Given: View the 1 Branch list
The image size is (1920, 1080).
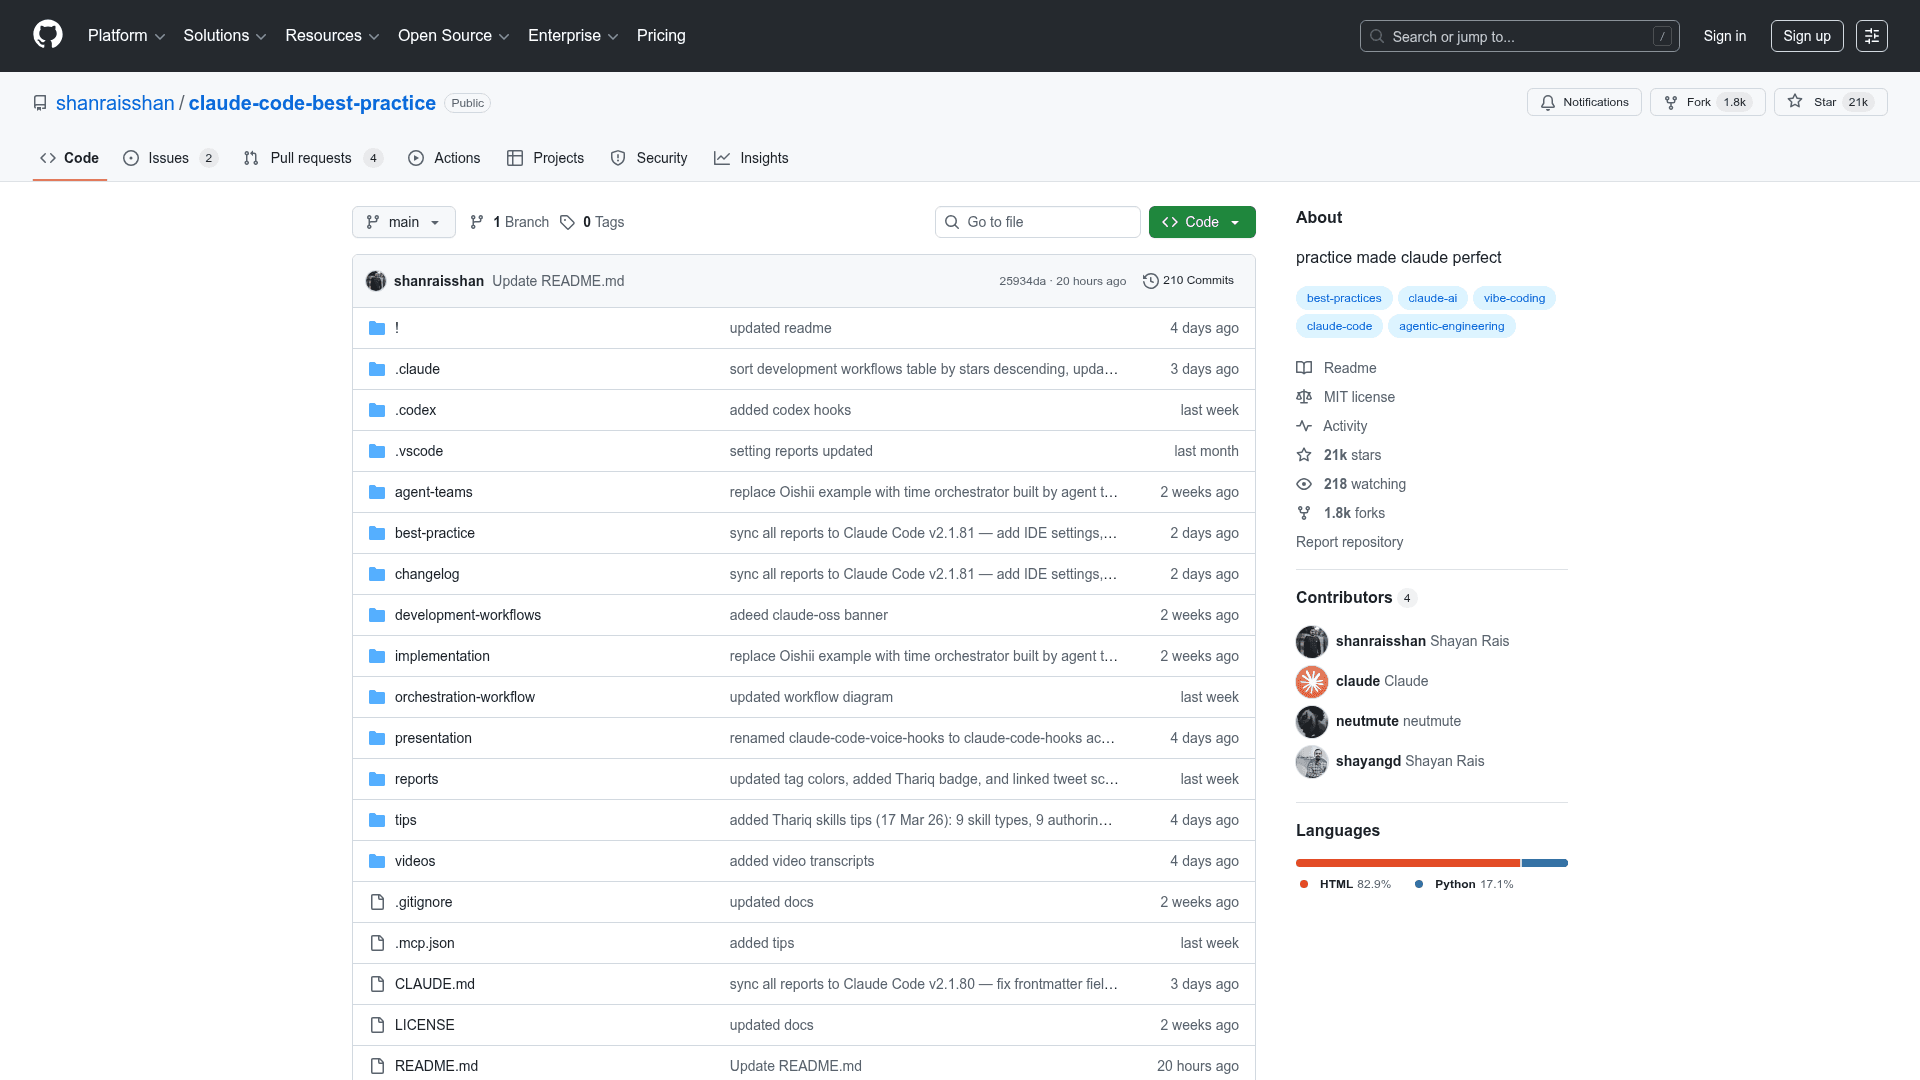Looking at the screenshot, I should tap(510, 222).
